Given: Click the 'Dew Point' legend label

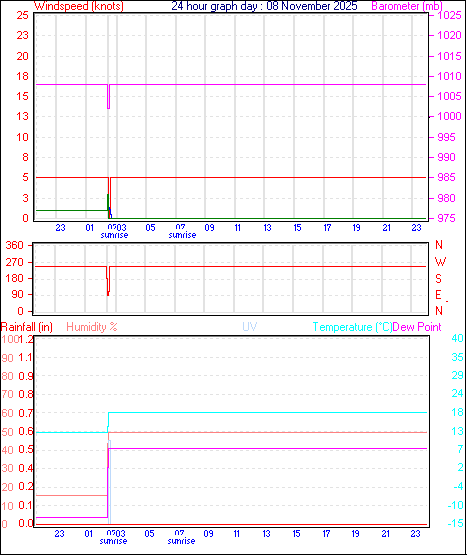Looking at the screenshot, I should pos(417,327).
